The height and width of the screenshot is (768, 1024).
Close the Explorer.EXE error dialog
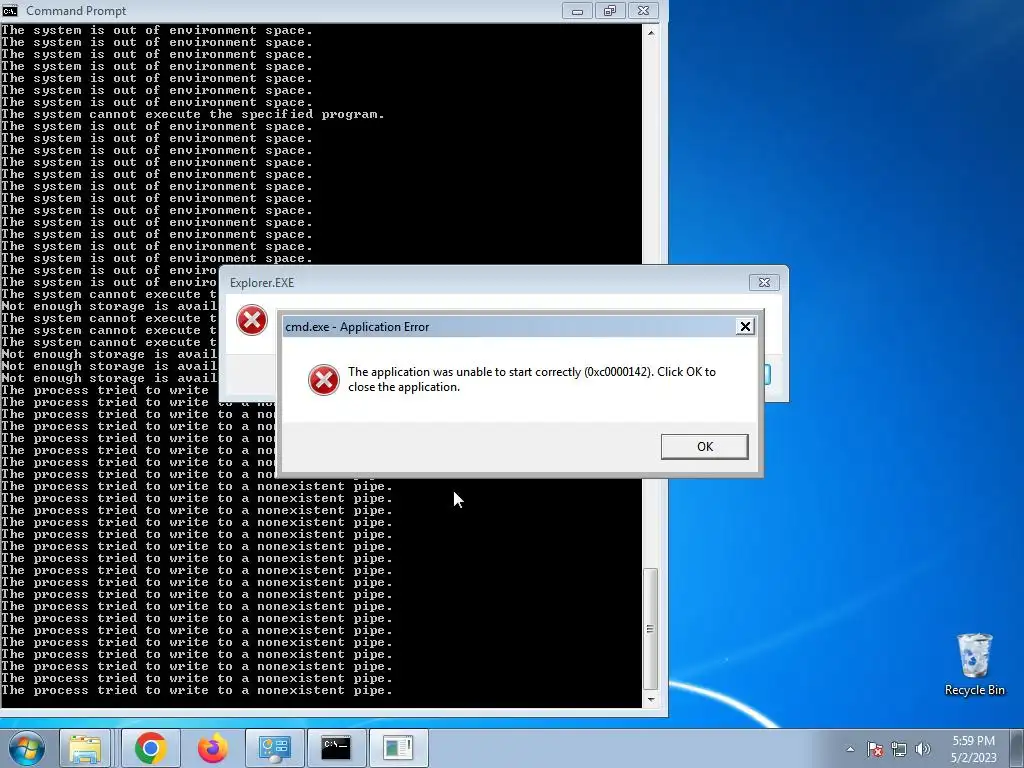(x=763, y=282)
